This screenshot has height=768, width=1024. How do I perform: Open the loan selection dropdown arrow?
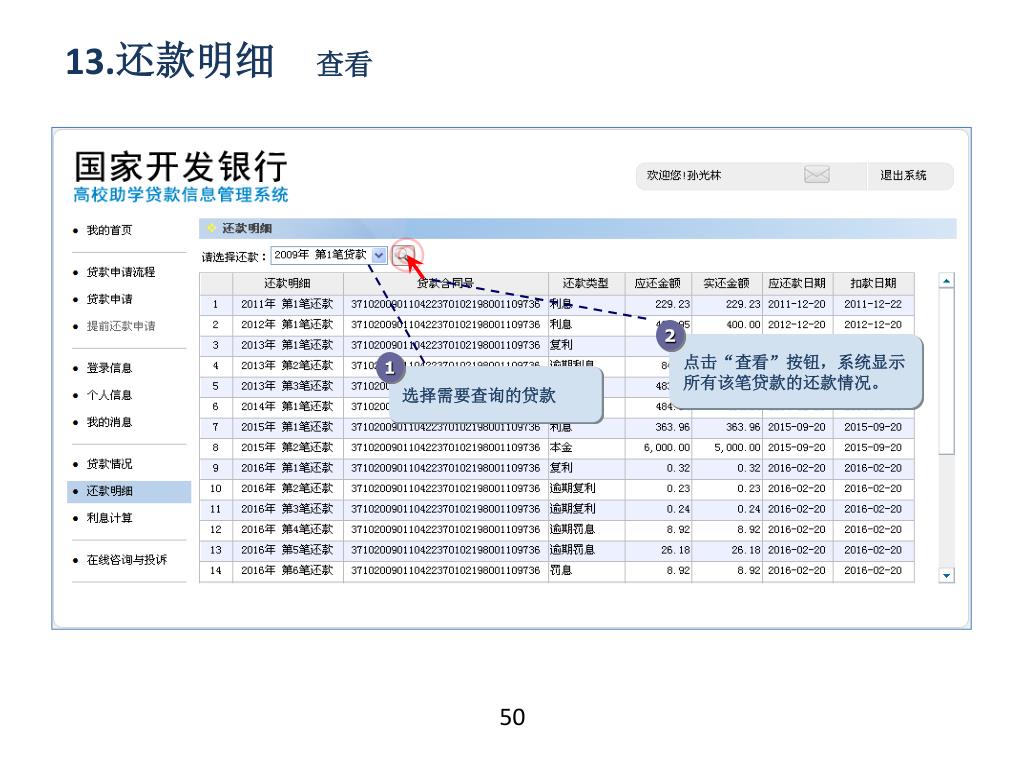379,255
